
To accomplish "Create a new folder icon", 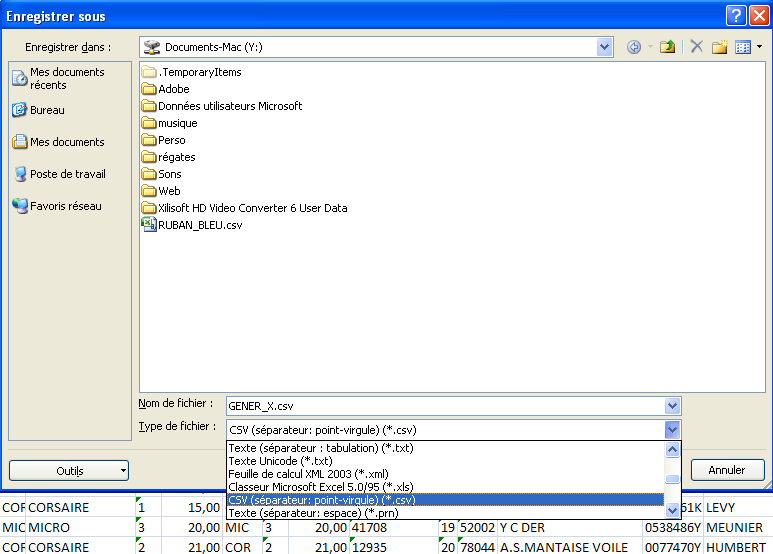I will (x=719, y=47).
